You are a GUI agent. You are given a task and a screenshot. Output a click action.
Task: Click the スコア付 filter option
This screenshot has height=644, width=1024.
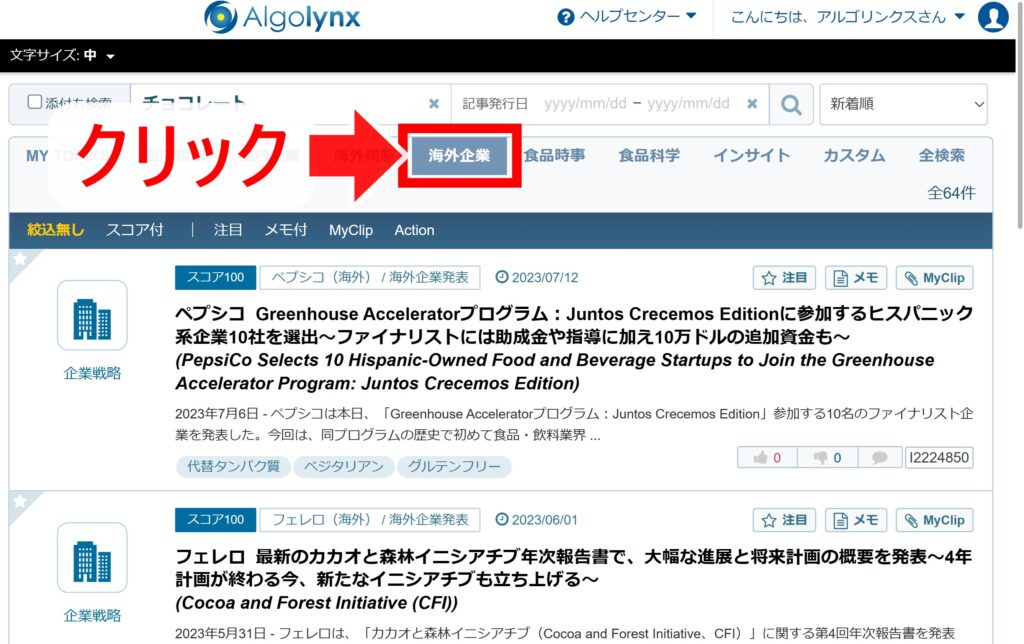click(x=135, y=230)
